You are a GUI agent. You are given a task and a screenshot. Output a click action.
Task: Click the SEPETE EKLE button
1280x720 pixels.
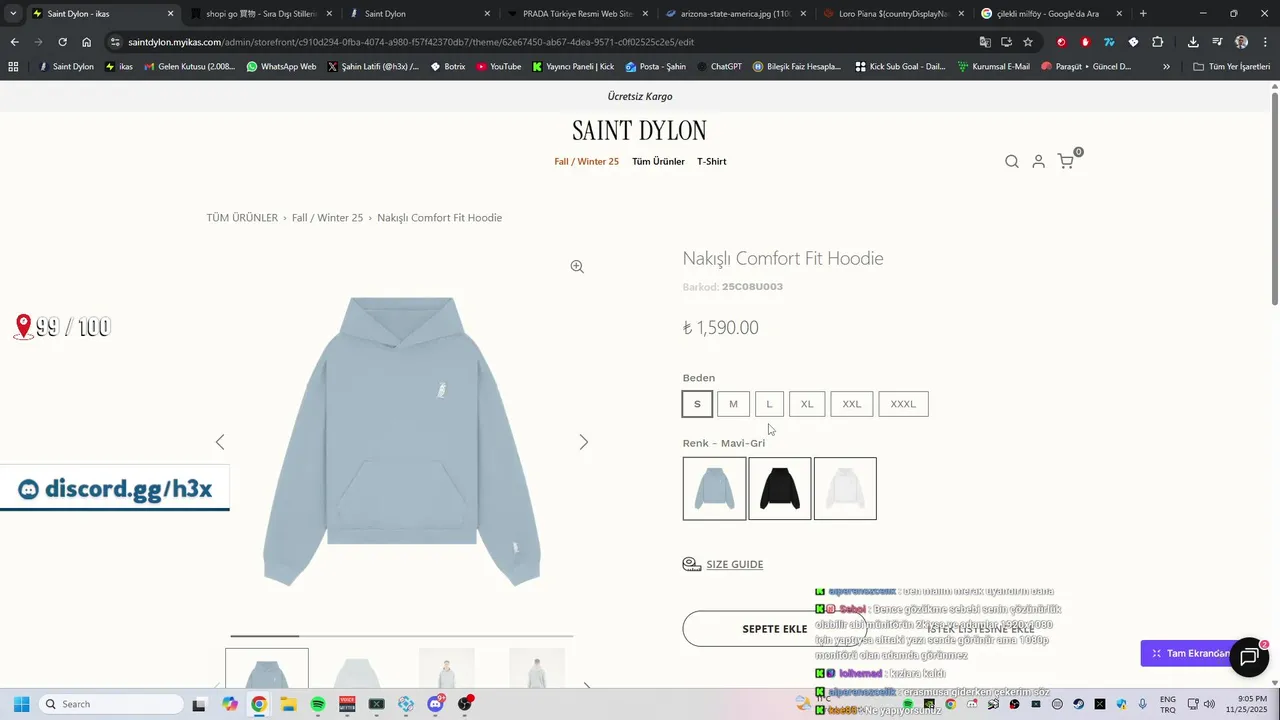(x=774, y=629)
